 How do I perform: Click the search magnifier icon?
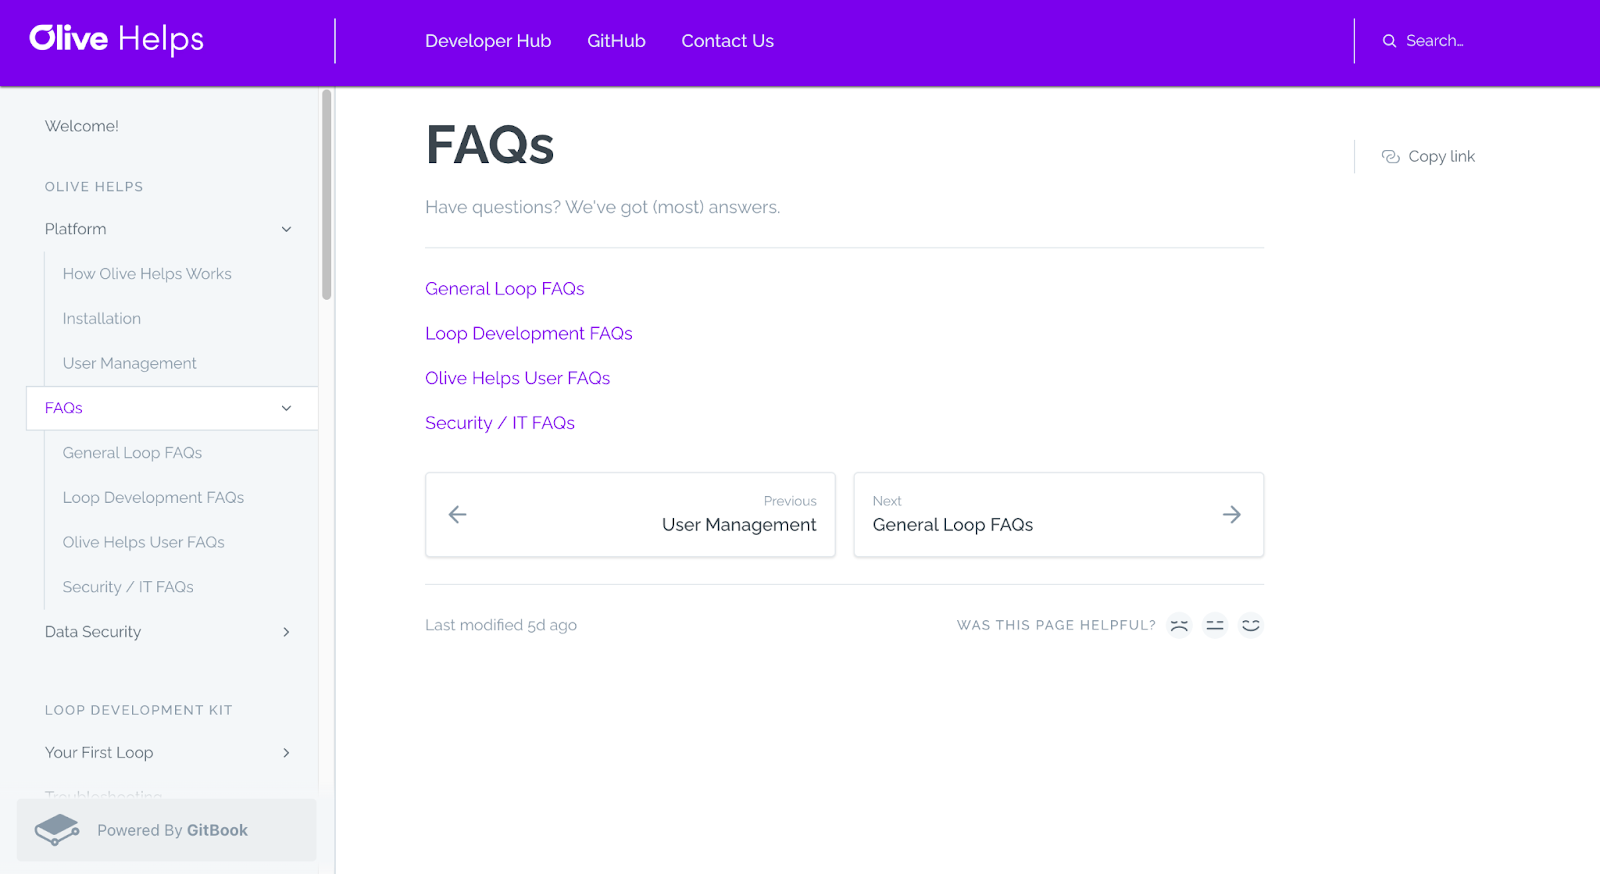point(1389,41)
